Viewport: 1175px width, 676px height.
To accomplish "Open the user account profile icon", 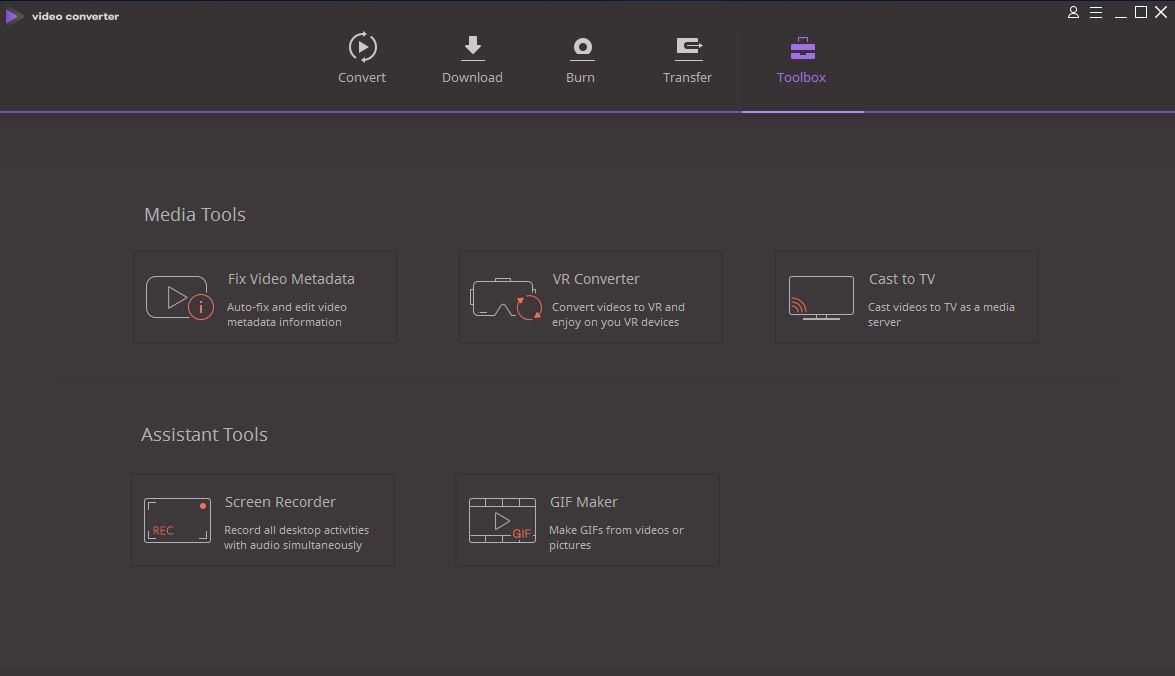I will click(x=1073, y=13).
